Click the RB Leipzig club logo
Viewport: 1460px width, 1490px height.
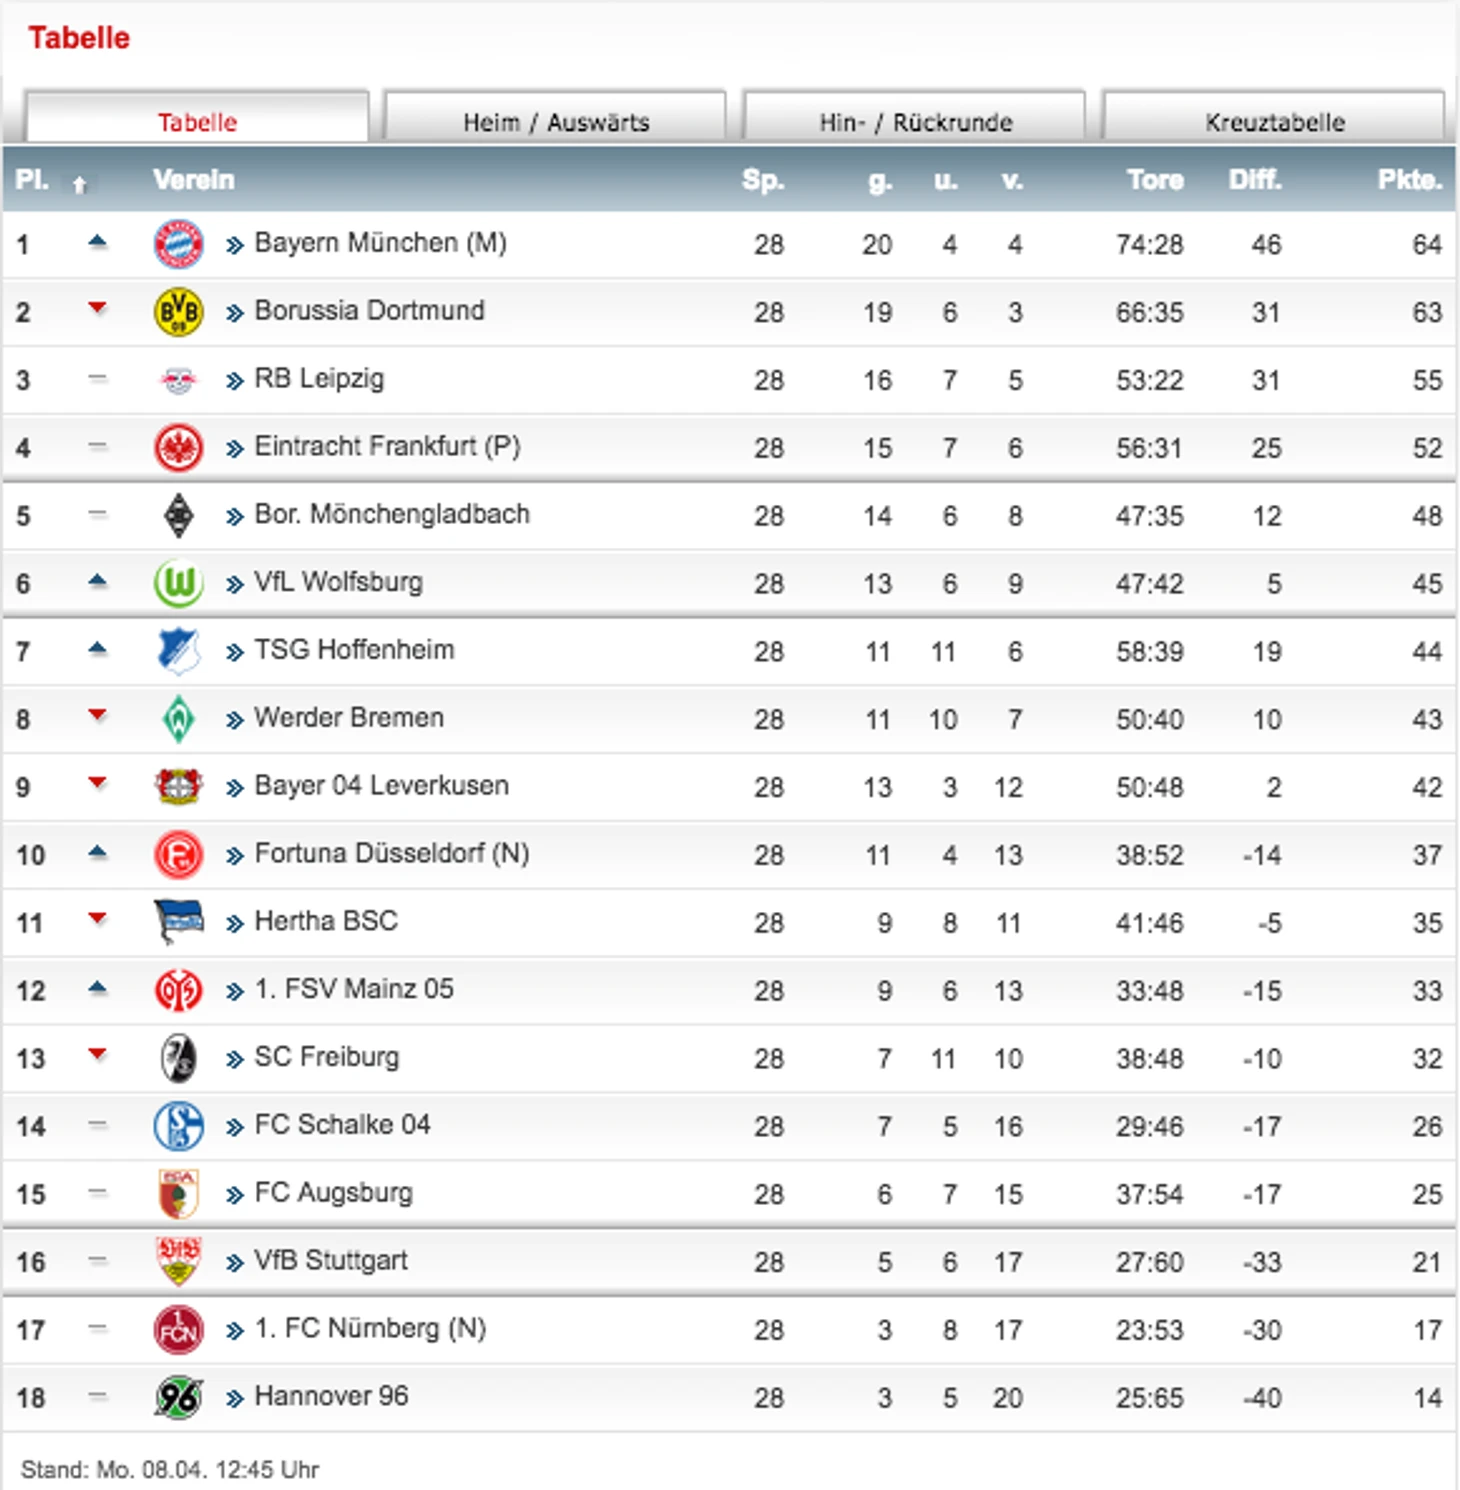179,380
